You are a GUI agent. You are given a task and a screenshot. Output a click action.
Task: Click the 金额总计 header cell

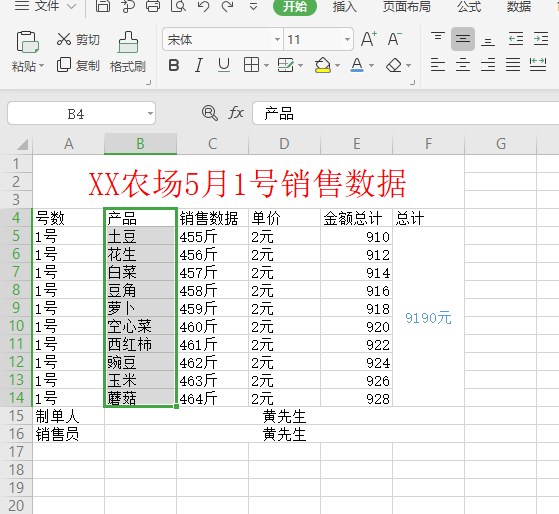[x=356, y=218]
